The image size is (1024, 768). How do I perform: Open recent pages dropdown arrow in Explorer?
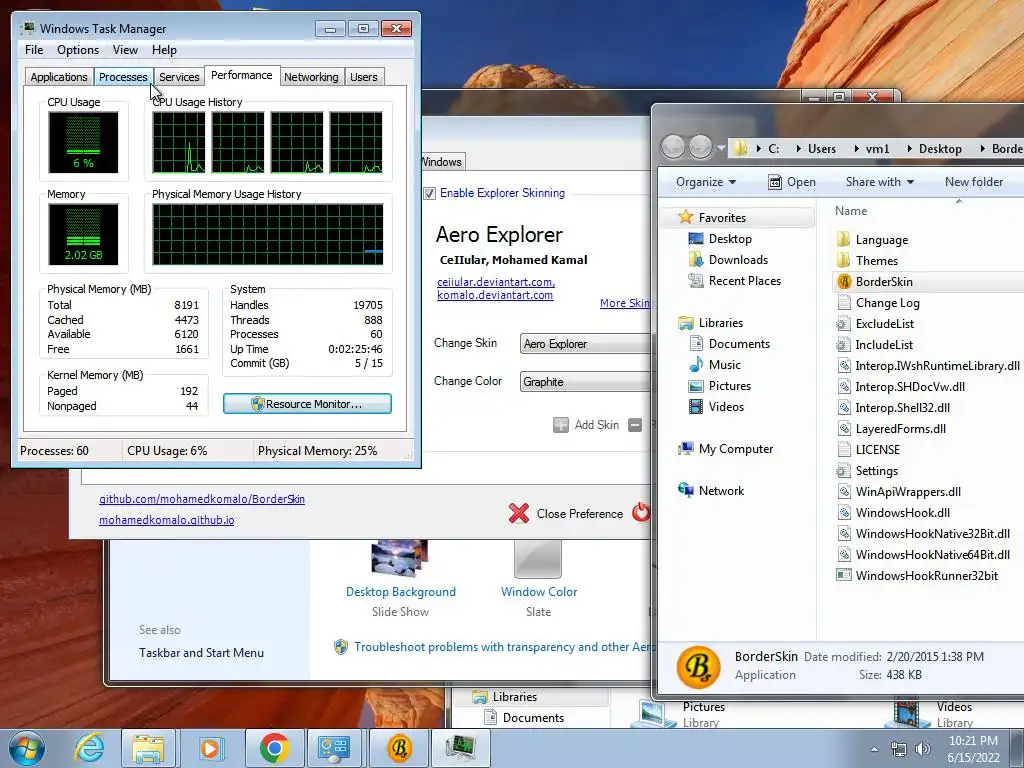[721, 148]
